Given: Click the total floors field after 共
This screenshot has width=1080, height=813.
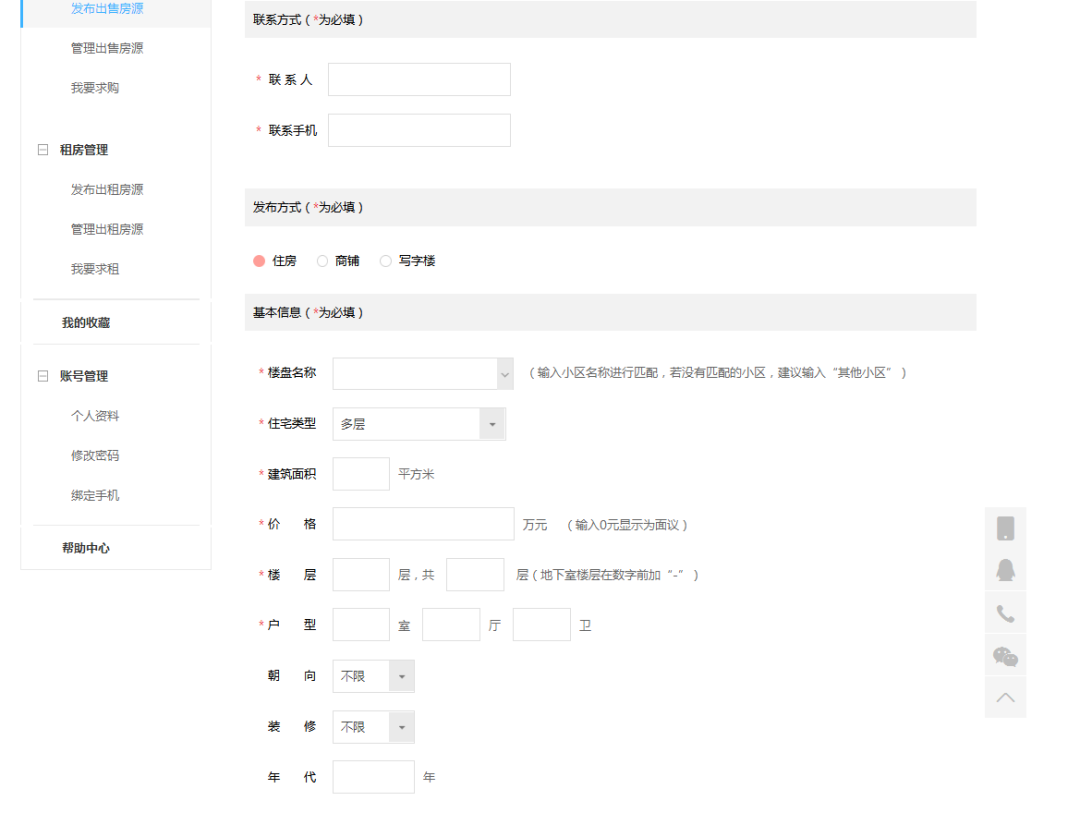Looking at the screenshot, I should tap(475, 575).
